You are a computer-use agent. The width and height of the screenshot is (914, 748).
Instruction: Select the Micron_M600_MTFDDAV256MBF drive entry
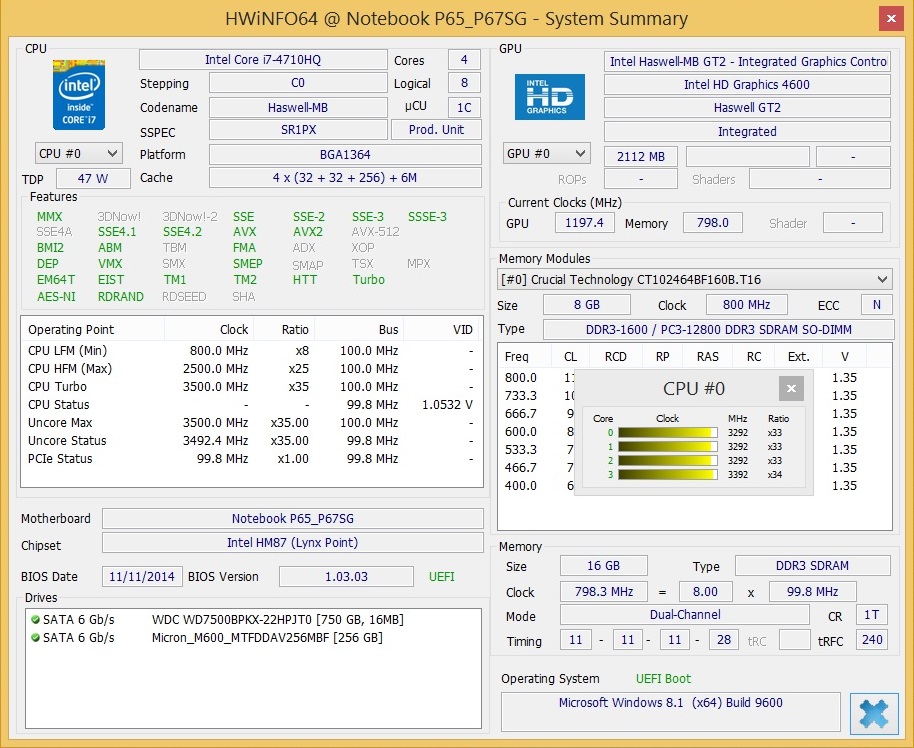207,638
